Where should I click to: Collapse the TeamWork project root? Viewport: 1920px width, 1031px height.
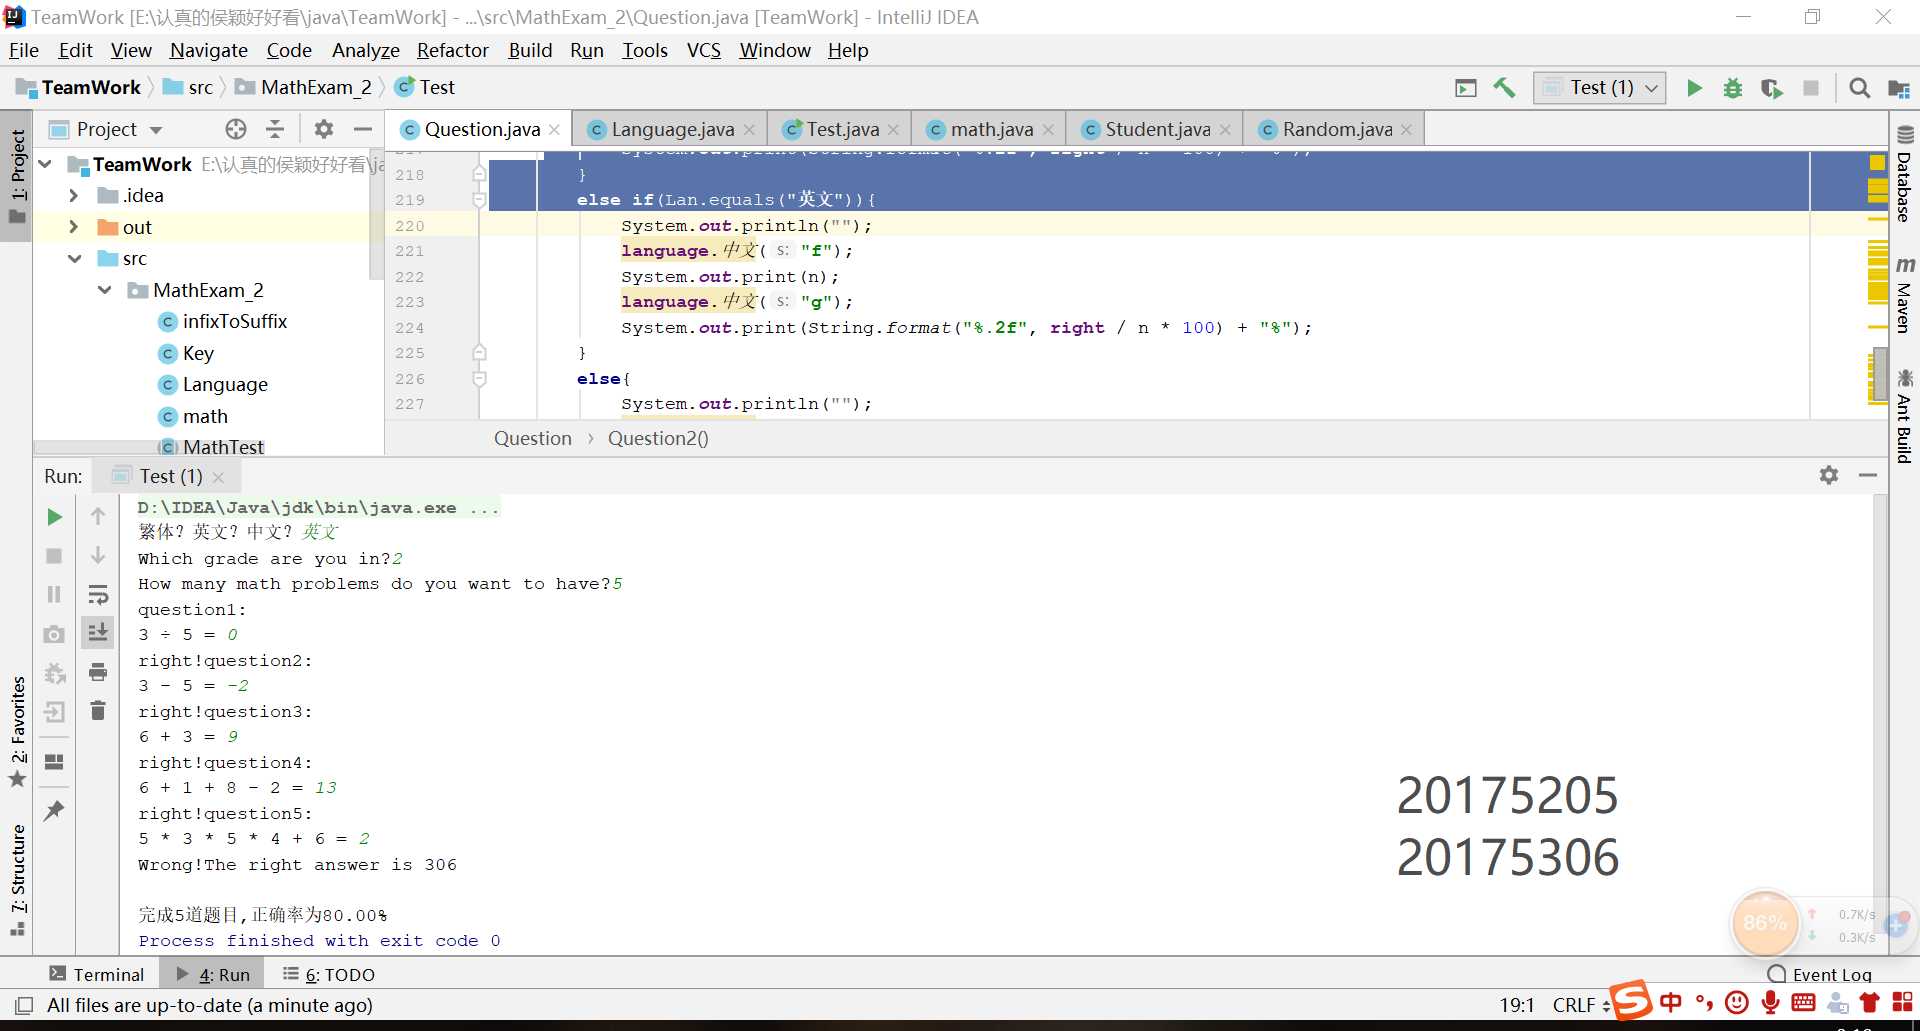tap(46, 164)
